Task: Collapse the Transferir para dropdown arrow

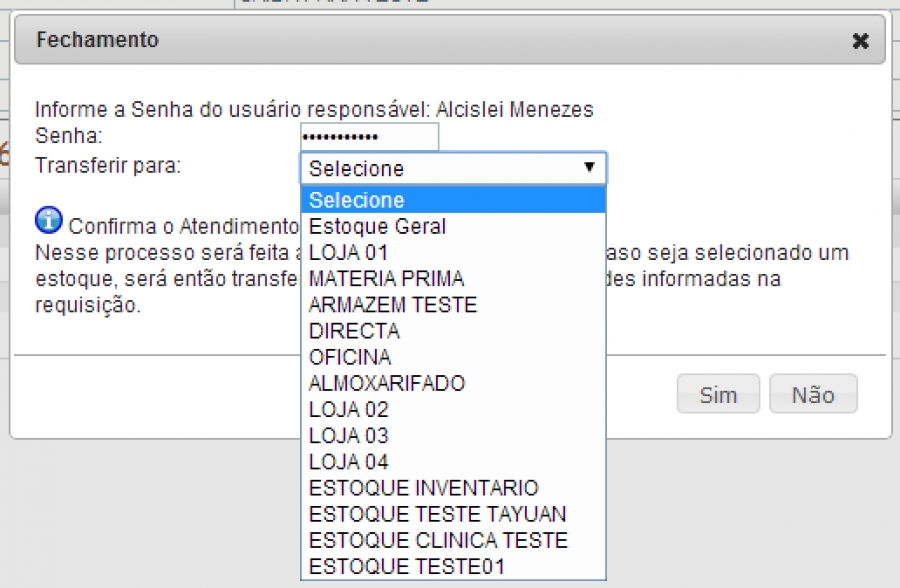Action: [590, 168]
